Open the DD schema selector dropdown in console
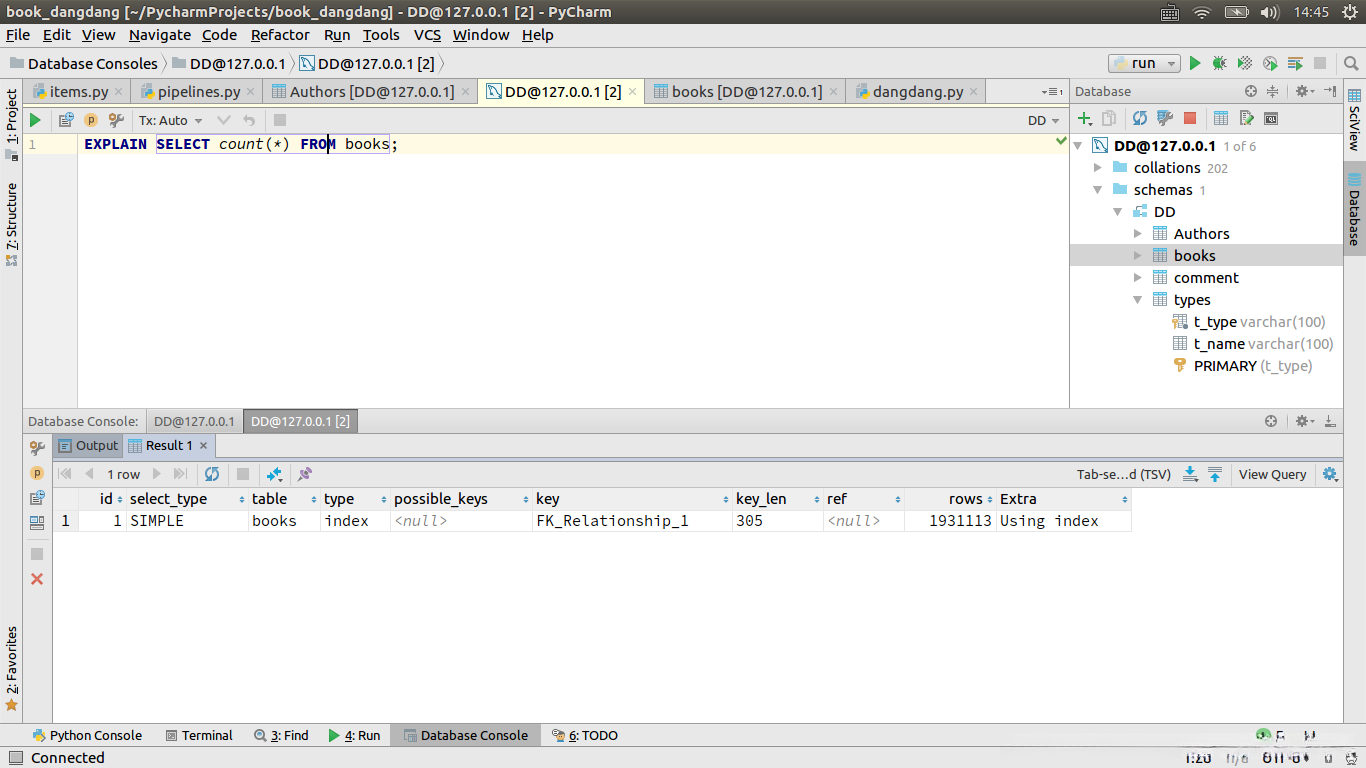This screenshot has height=768, width=1366. click(1044, 120)
